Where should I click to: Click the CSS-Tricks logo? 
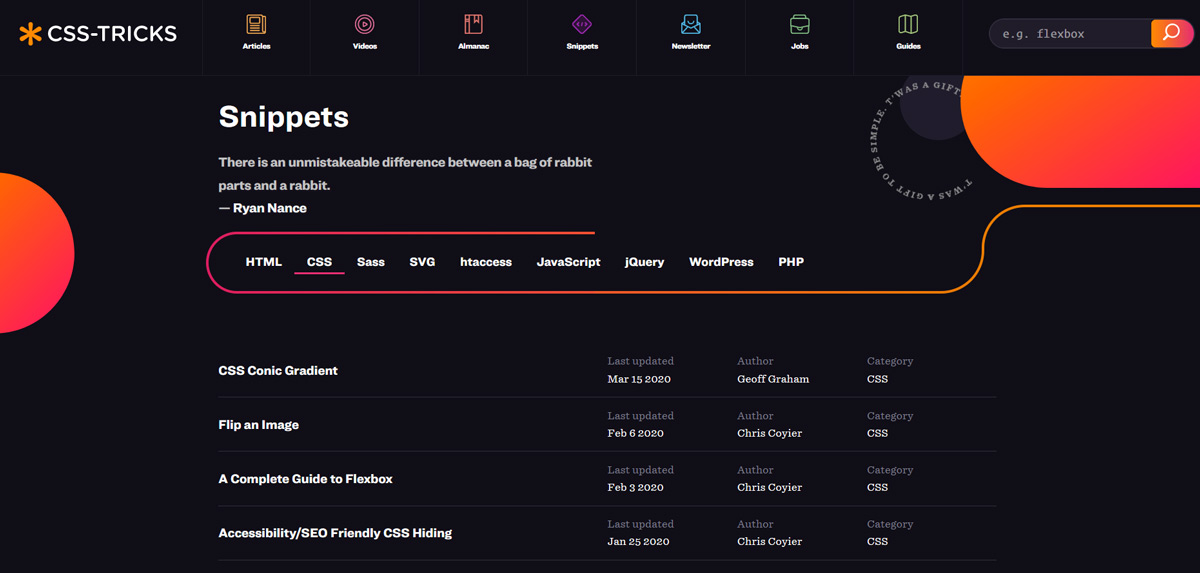pos(98,34)
